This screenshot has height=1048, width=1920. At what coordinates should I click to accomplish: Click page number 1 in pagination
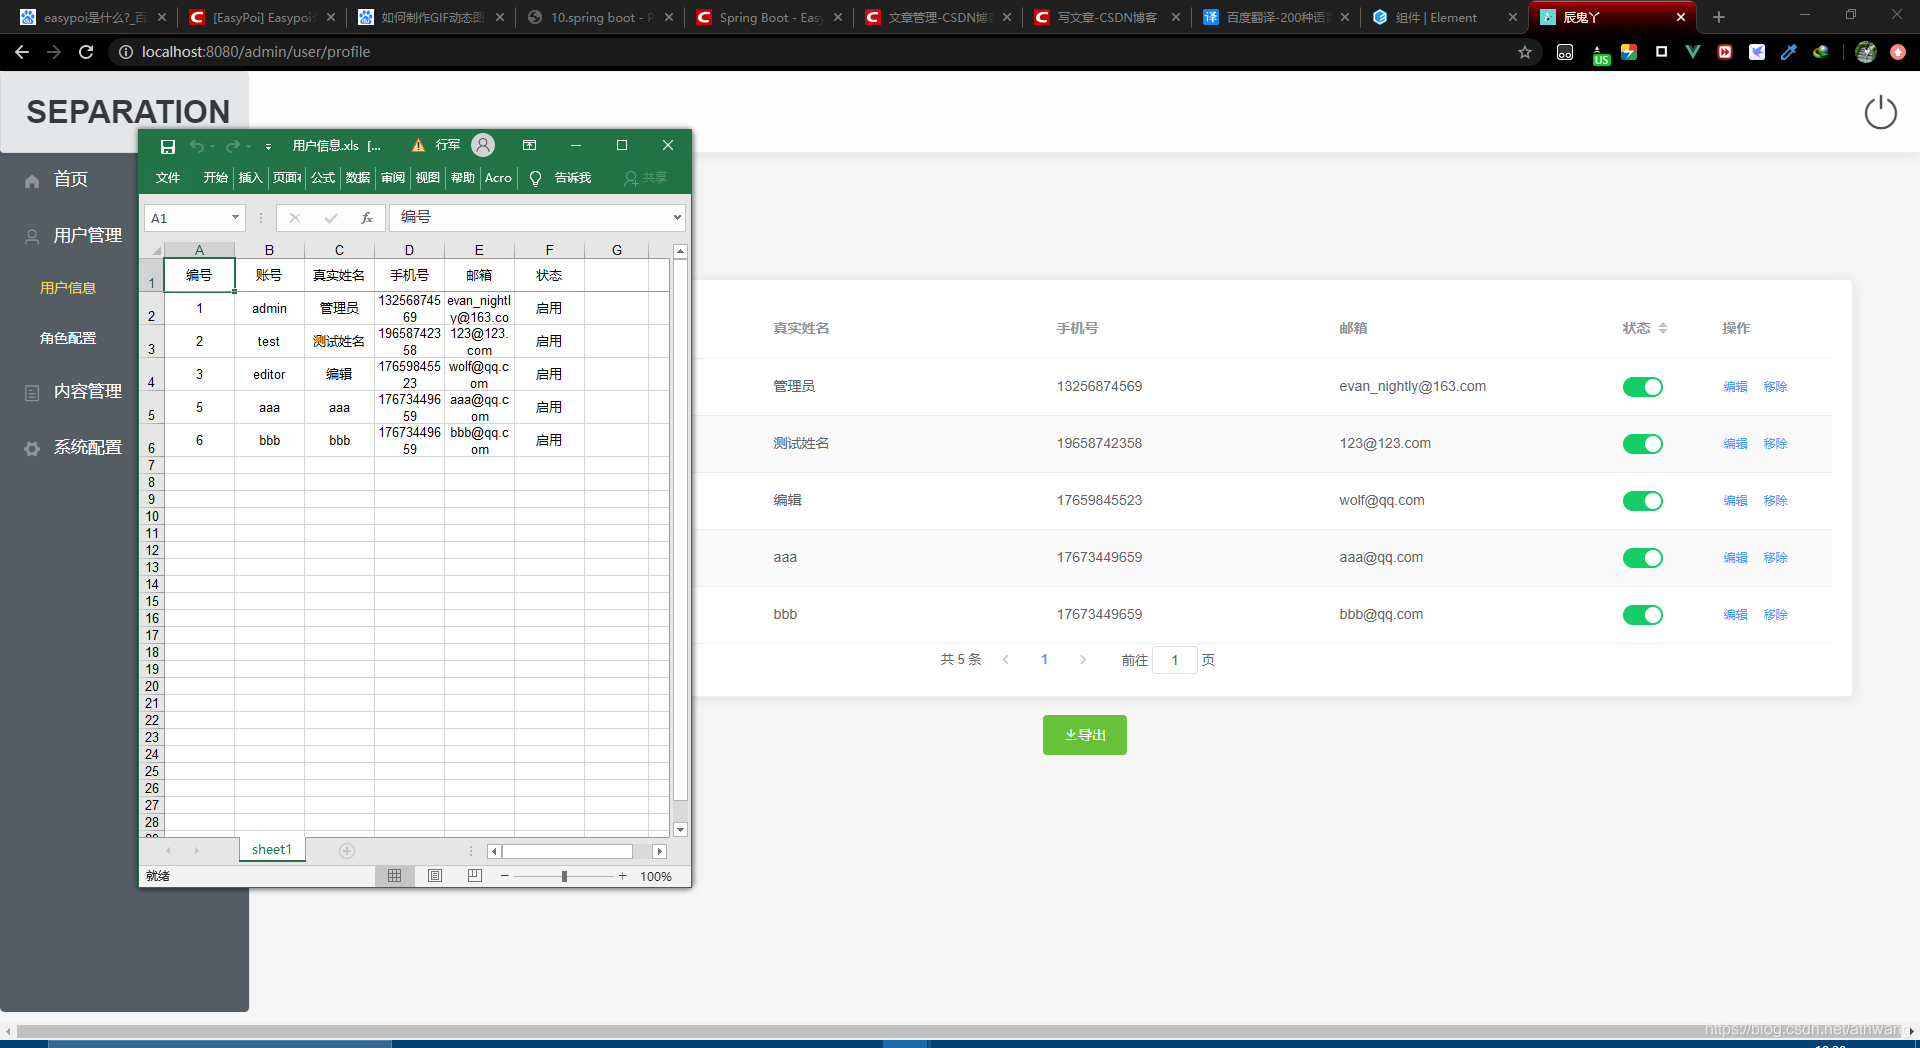(x=1045, y=660)
